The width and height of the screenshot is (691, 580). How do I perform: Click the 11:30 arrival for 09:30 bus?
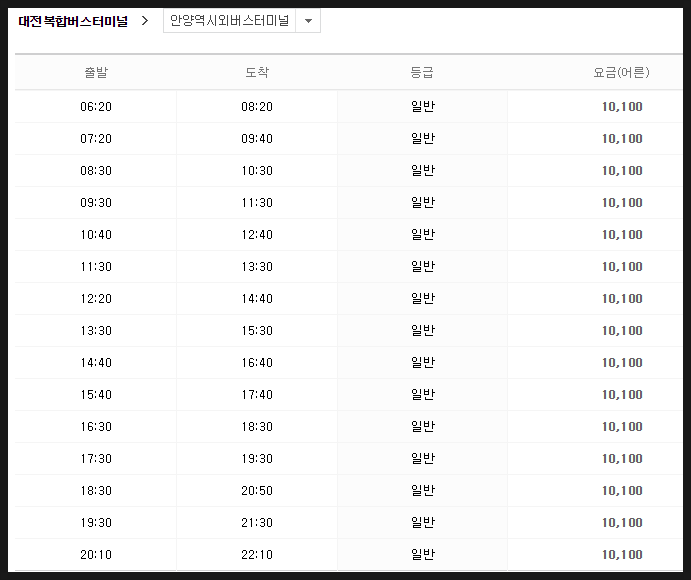[x=257, y=203]
